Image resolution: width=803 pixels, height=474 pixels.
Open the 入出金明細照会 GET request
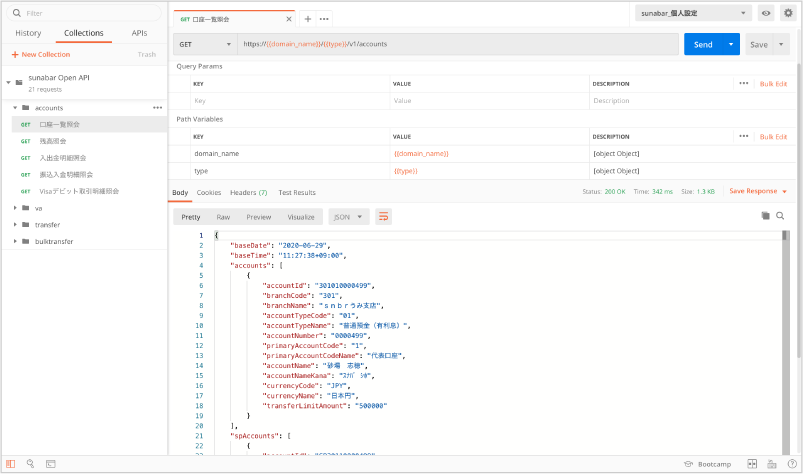pyautogui.click(x=62, y=158)
